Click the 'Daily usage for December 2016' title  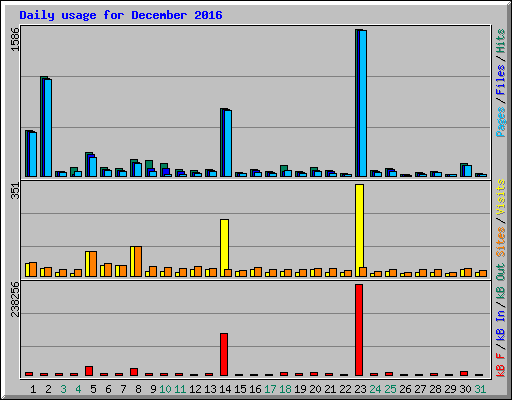(121, 15)
